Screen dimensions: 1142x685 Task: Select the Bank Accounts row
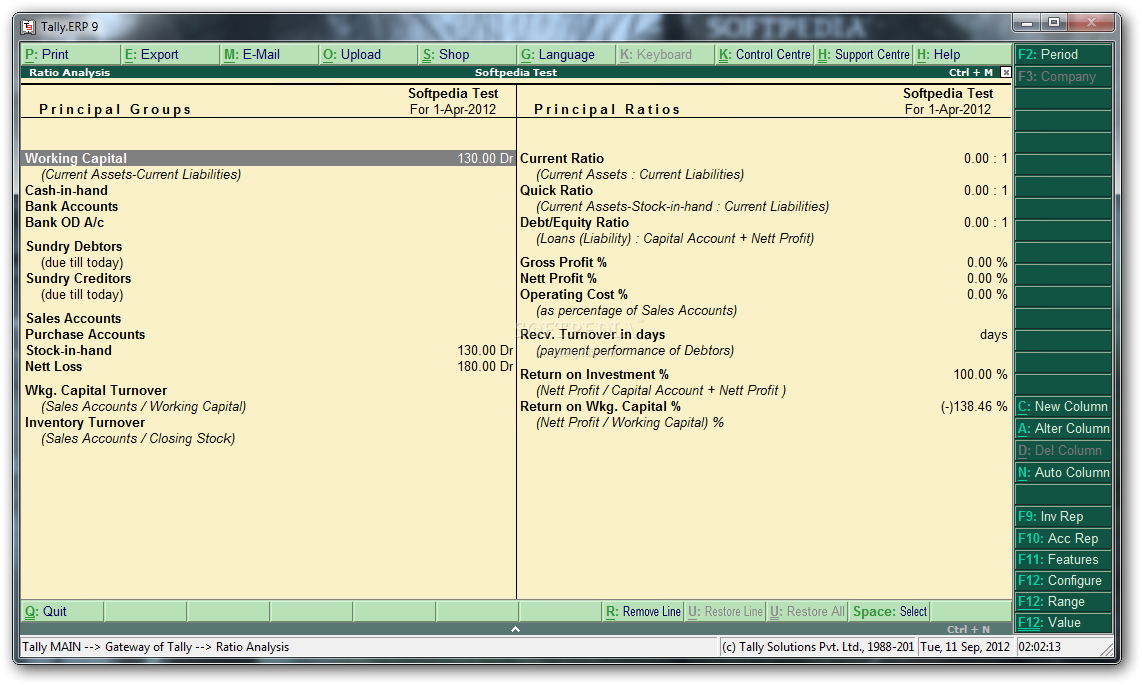tap(269, 207)
